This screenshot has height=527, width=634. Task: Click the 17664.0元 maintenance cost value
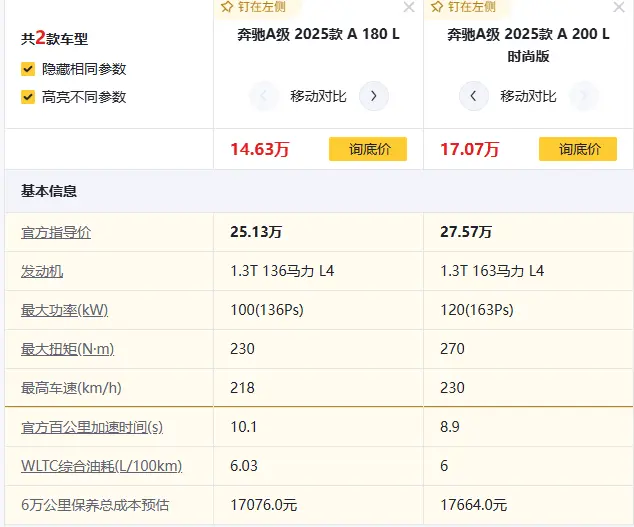pyautogui.click(x=473, y=505)
